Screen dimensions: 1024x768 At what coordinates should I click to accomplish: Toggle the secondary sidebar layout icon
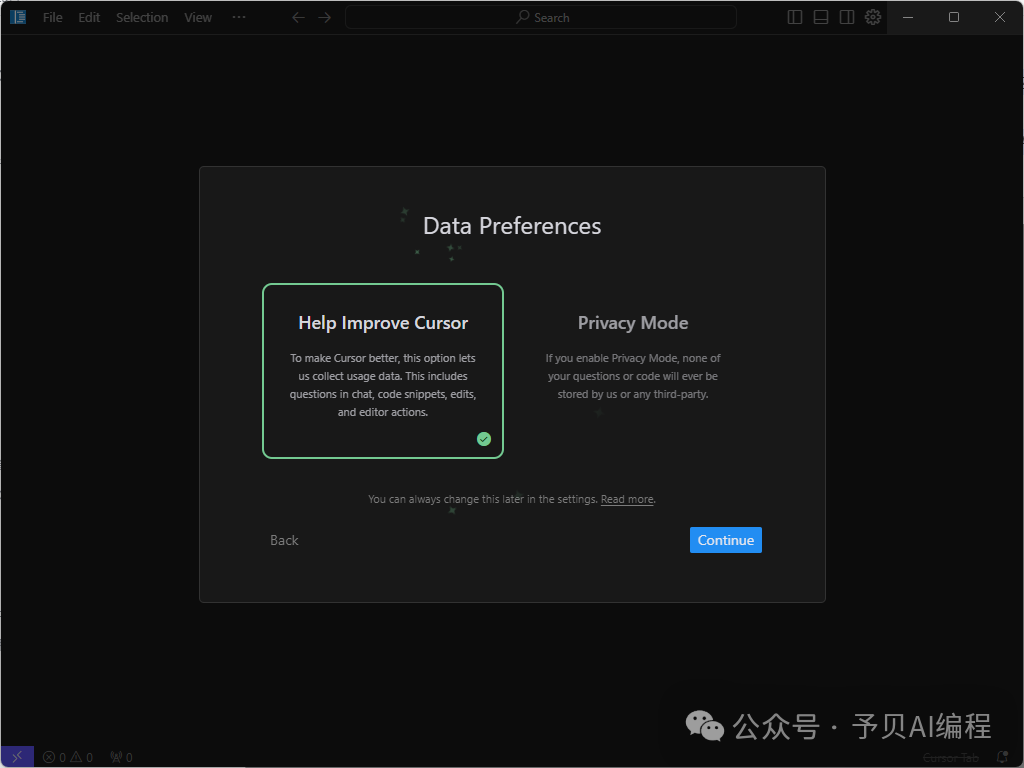pos(847,18)
